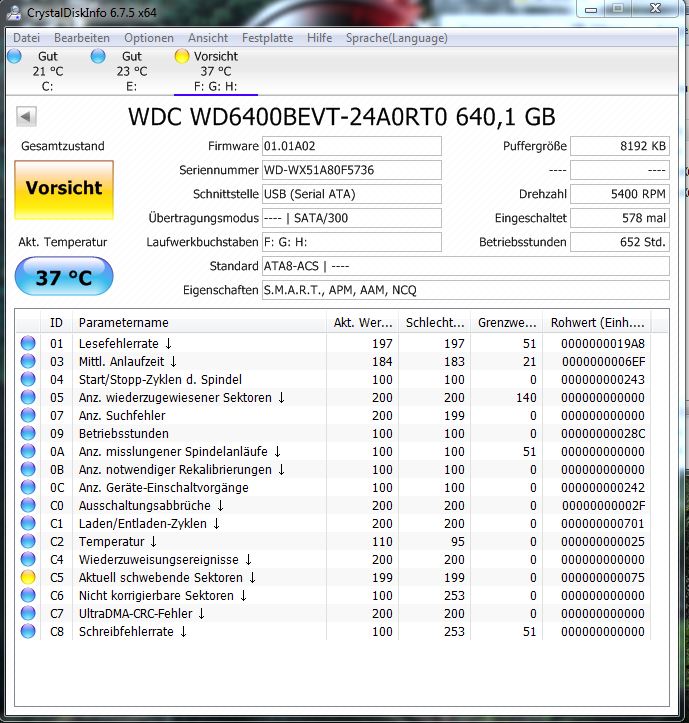Select raw value 00000000028C
689x723 pixels.
click(603, 433)
